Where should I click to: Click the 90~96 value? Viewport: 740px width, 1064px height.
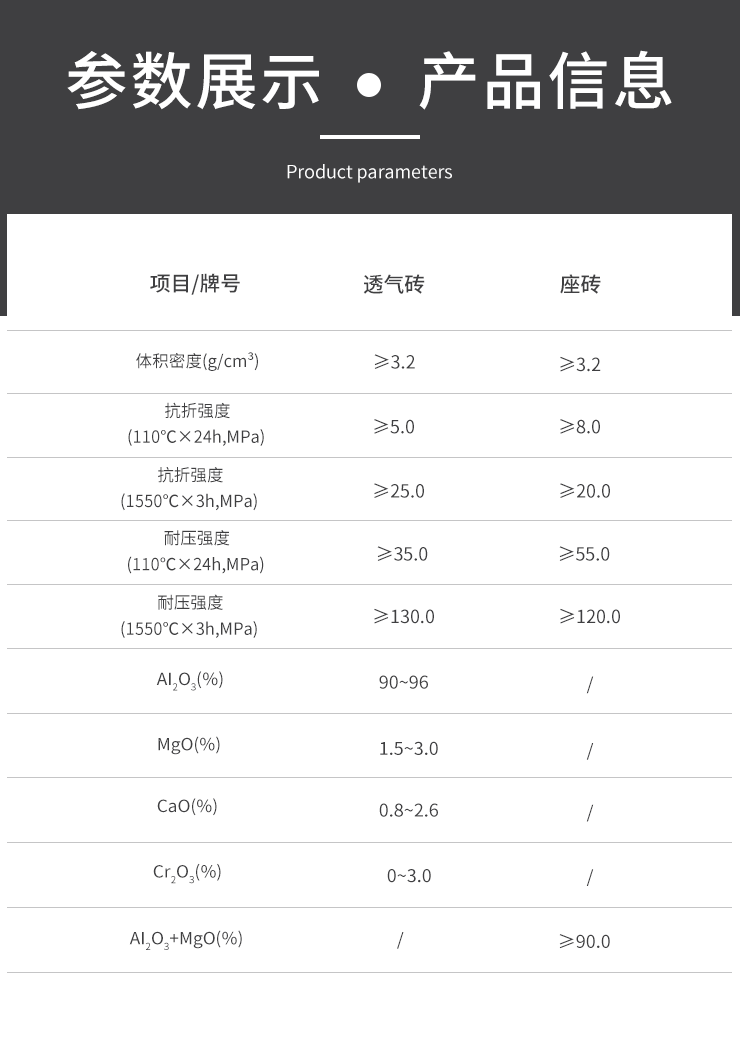point(404,683)
